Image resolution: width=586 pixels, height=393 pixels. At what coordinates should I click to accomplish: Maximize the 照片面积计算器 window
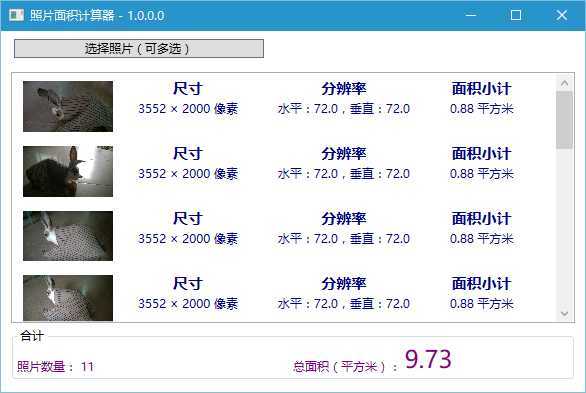[x=516, y=15]
